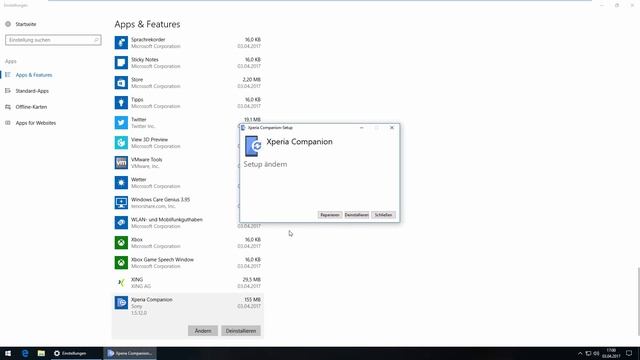The width and height of the screenshot is (640, 360).
Task: Select Windows Care Genius 3.95 name
Action: pos(160,200)
